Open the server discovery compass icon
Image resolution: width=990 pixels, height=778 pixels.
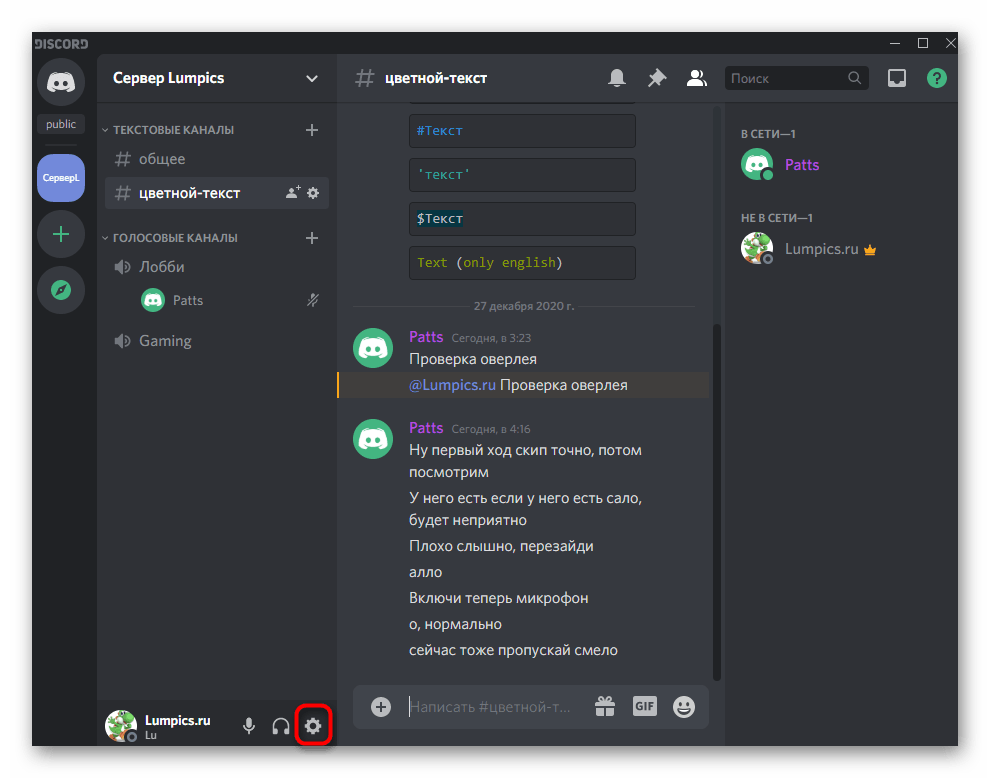(61, 290)
